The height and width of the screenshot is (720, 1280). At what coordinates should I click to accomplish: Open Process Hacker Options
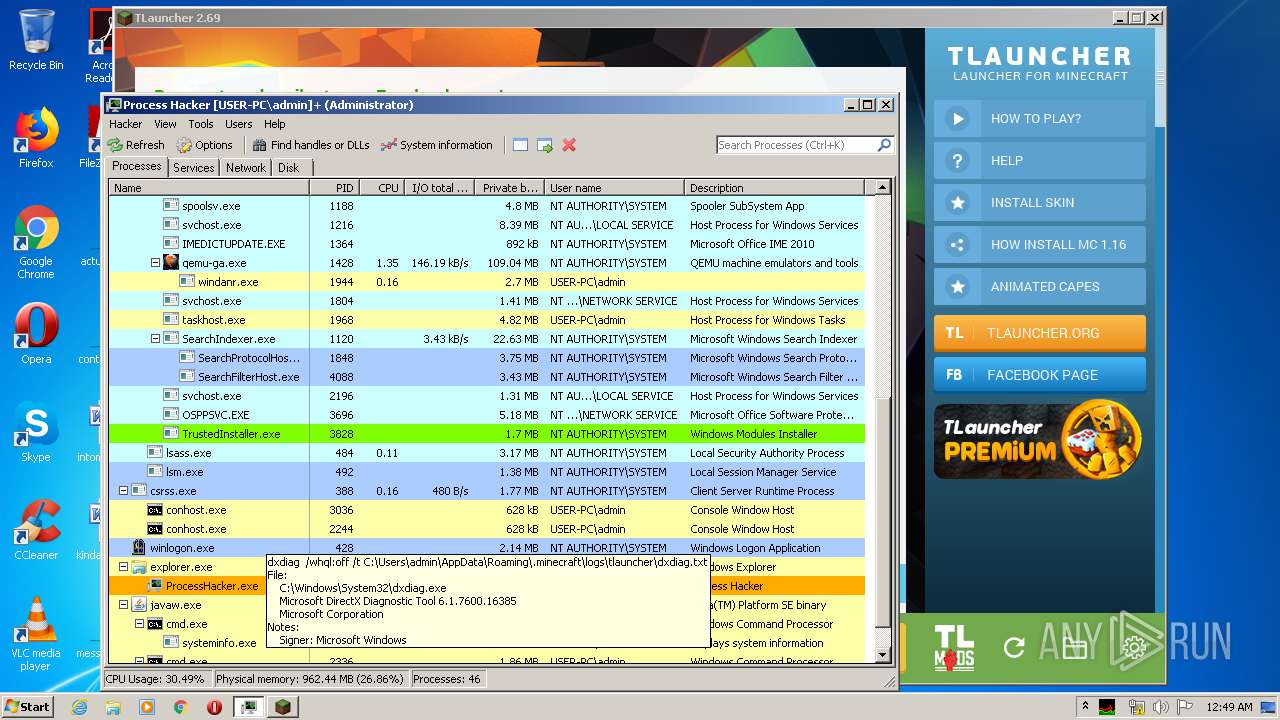pyautogui.click(x=204, y=145)
